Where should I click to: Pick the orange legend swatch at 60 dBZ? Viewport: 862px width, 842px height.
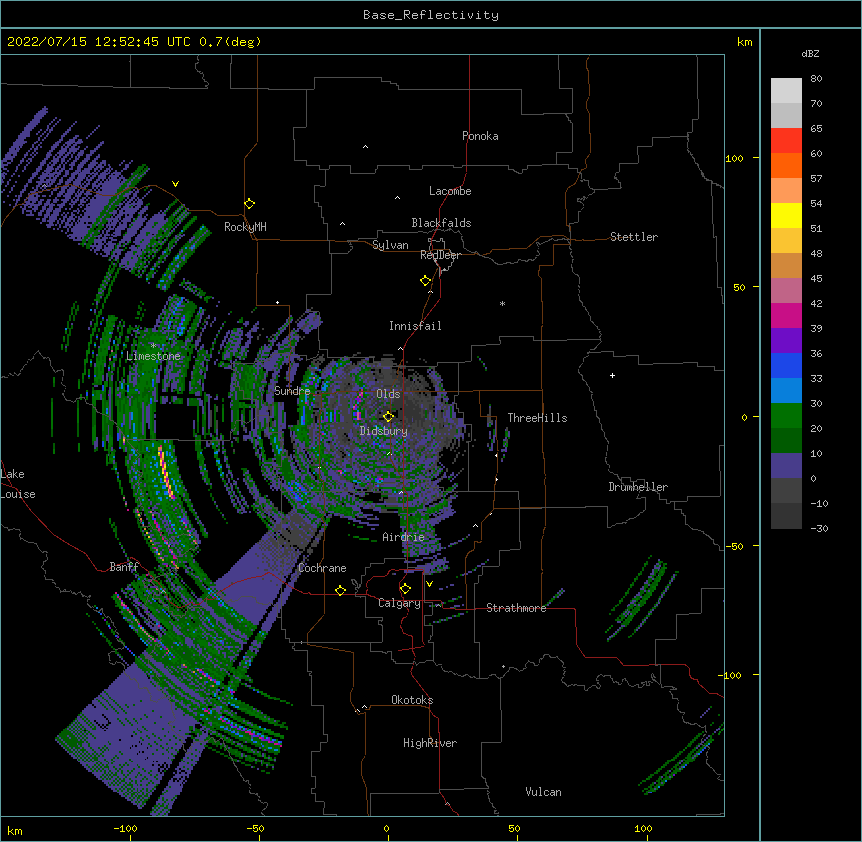tap(786, 165)
